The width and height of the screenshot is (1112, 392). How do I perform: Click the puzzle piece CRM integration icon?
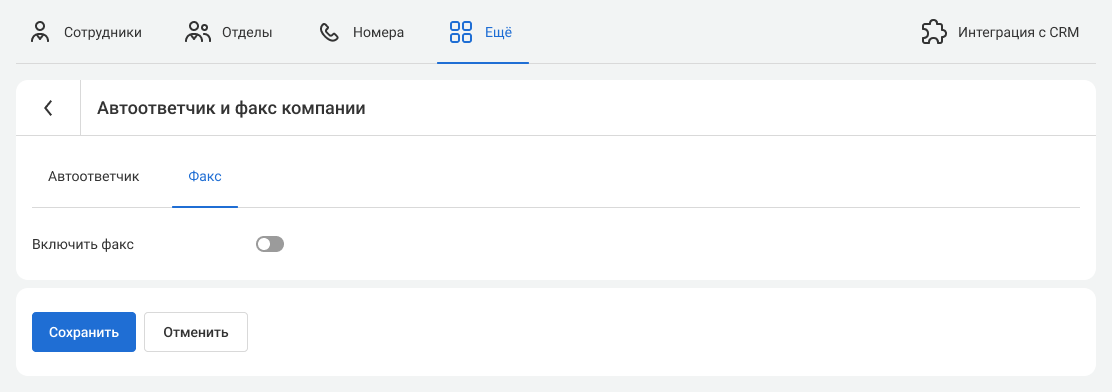tap(934, 32)
